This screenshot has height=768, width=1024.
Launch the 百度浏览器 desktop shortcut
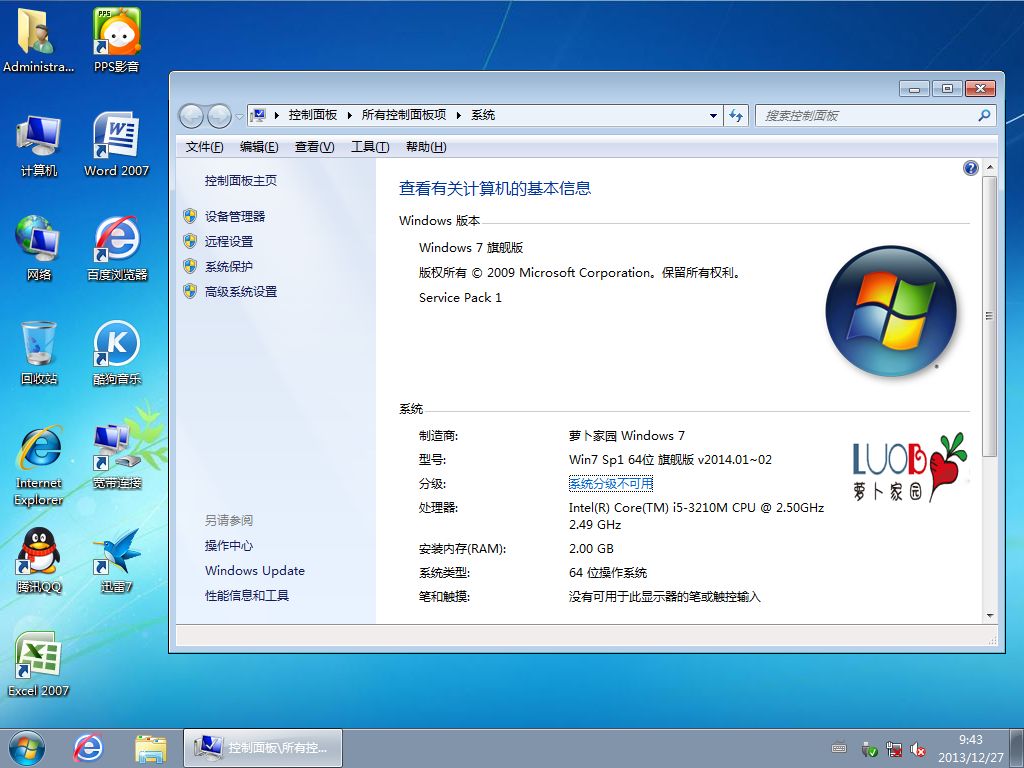pyautogui.click(x=117, y=248)
